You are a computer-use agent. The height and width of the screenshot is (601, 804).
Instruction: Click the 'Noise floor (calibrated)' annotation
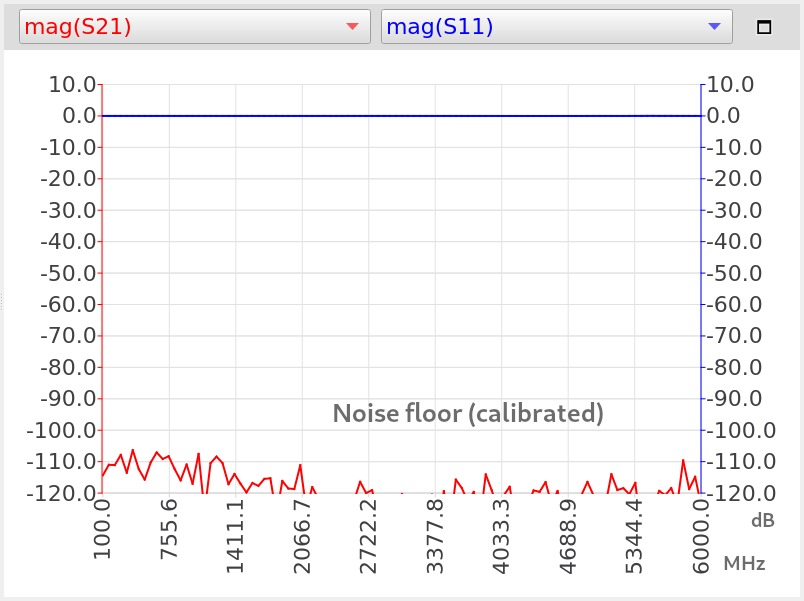click(470, 413)
